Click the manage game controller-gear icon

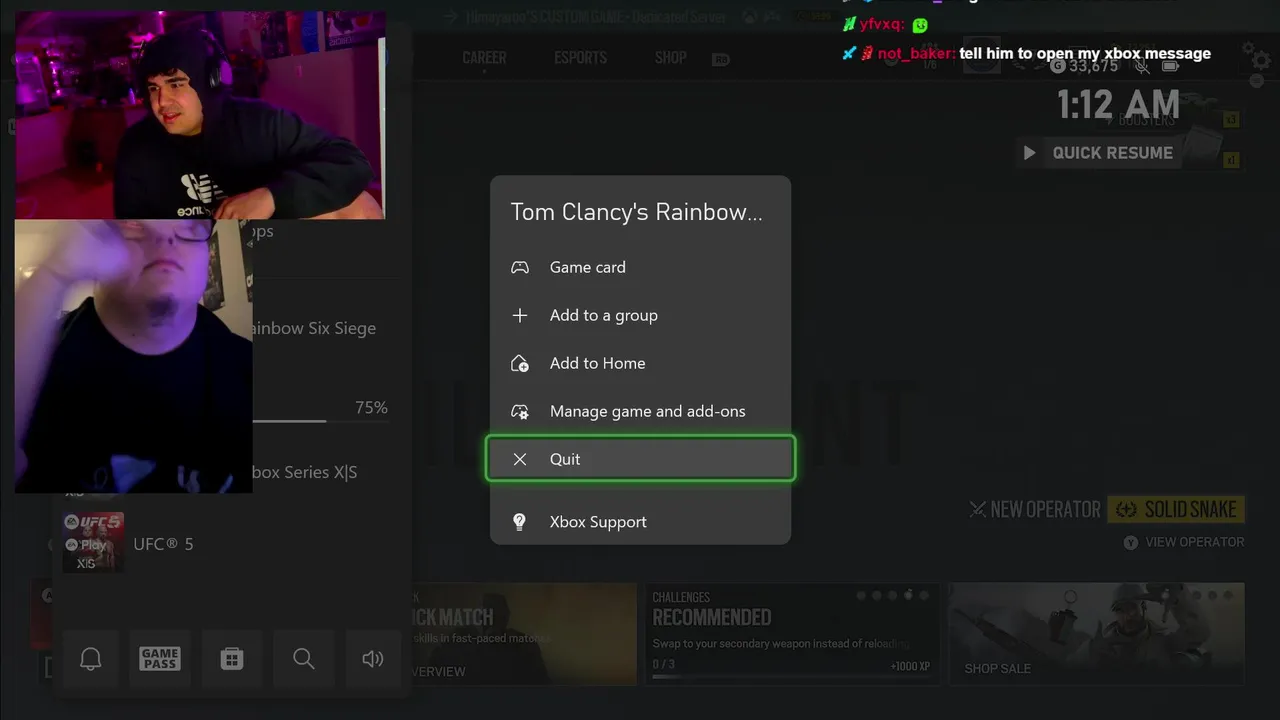tap(520, 411)
